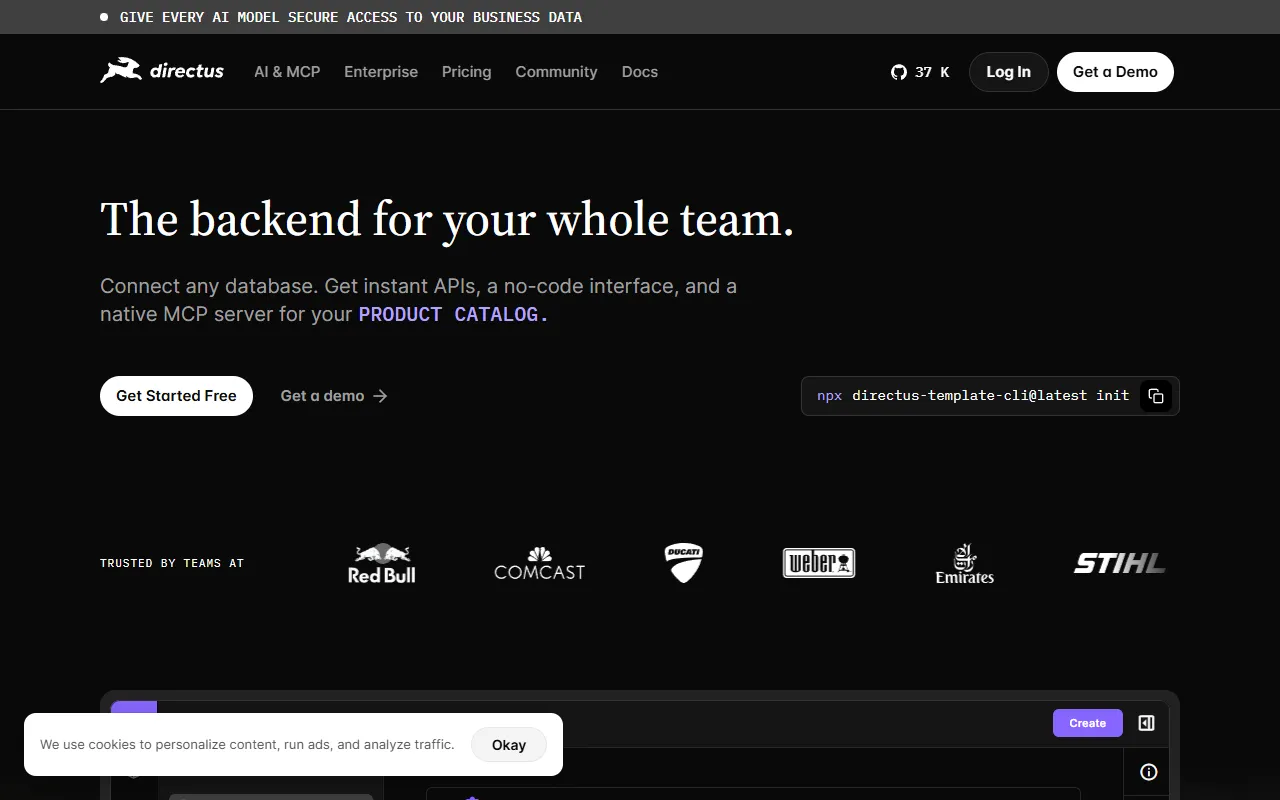The height and width of the screenshot is (800, 1280).
Task: Follow the Get a demo arrow link
Action: (334, 396)
